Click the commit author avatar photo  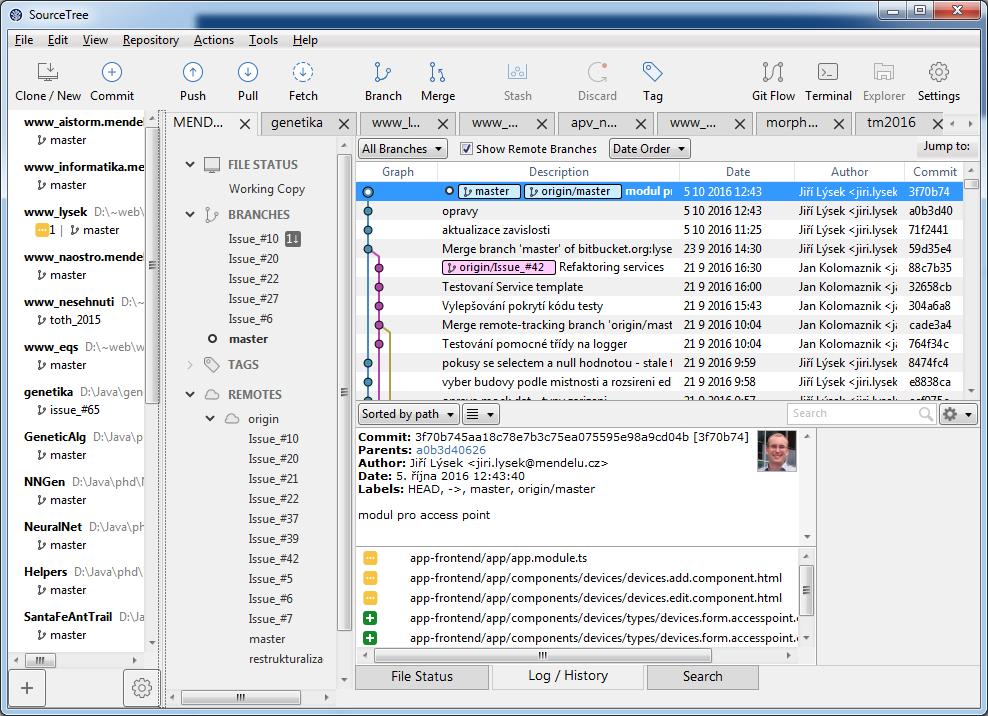tap(776, 451)
